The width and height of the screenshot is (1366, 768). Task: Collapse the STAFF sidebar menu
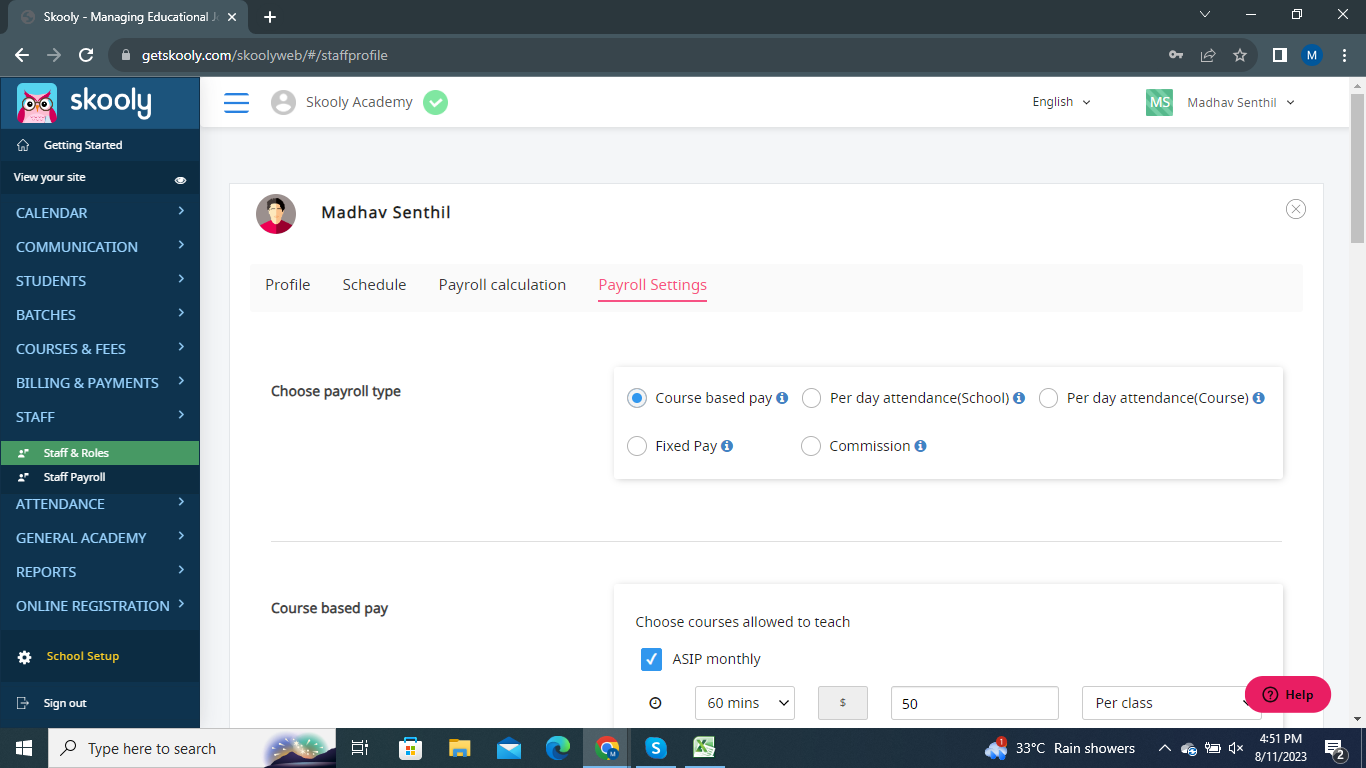(x=100, y=417)
